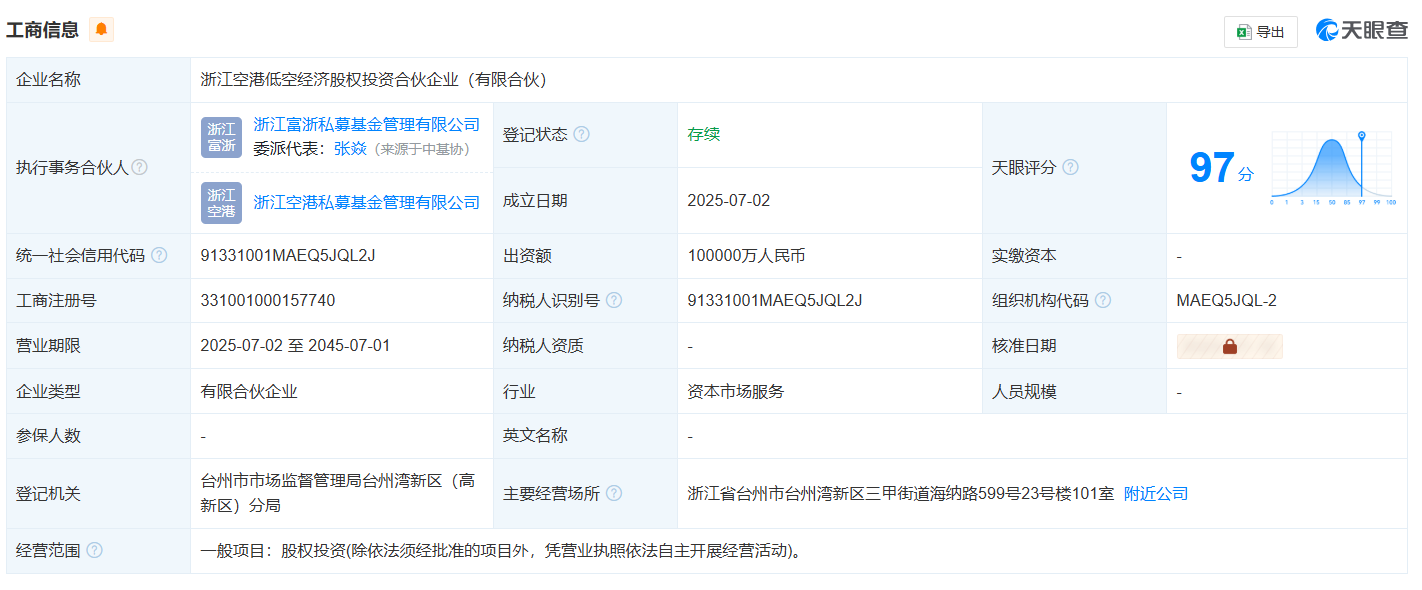Click the 100000万人民币 capital value
This screenshot has height=590, width=1422.
746,255
